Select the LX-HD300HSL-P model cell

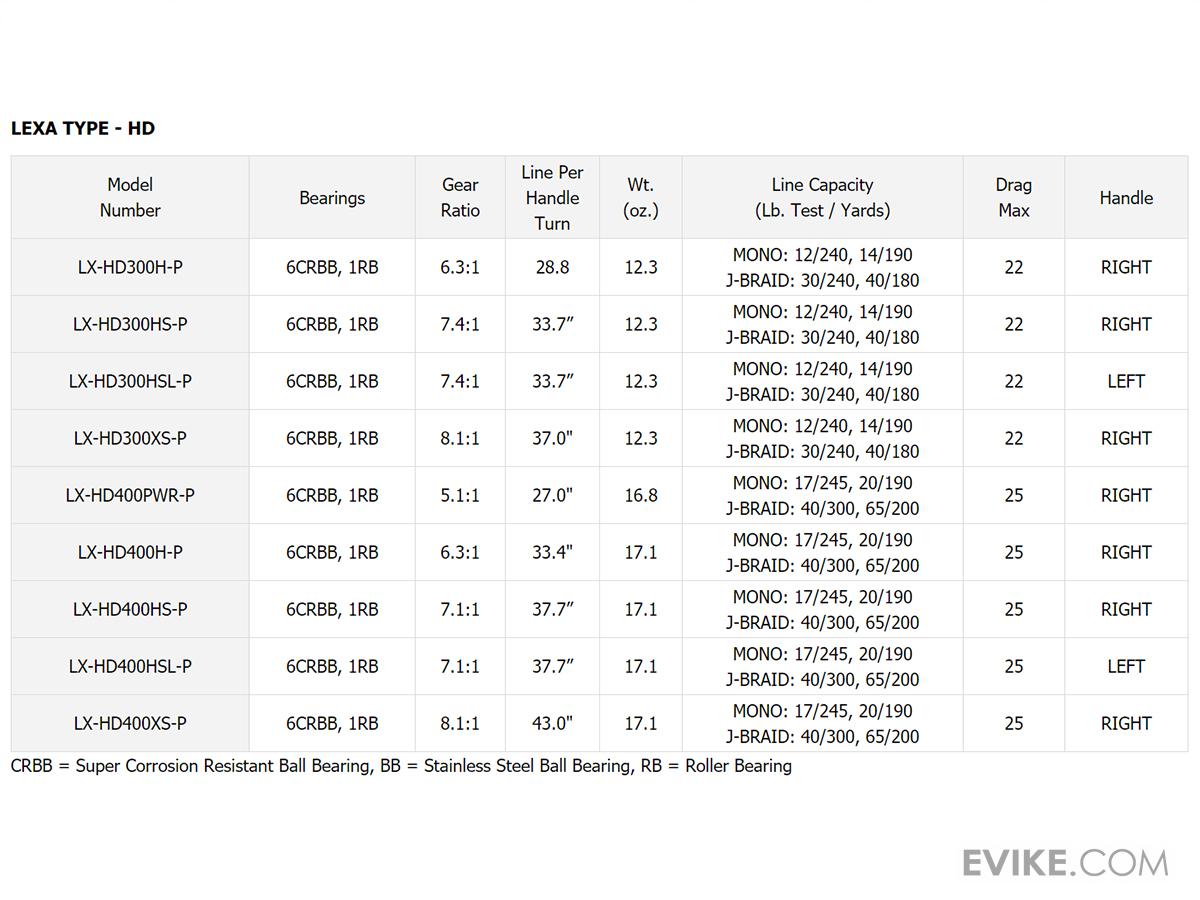pos(130,381)
